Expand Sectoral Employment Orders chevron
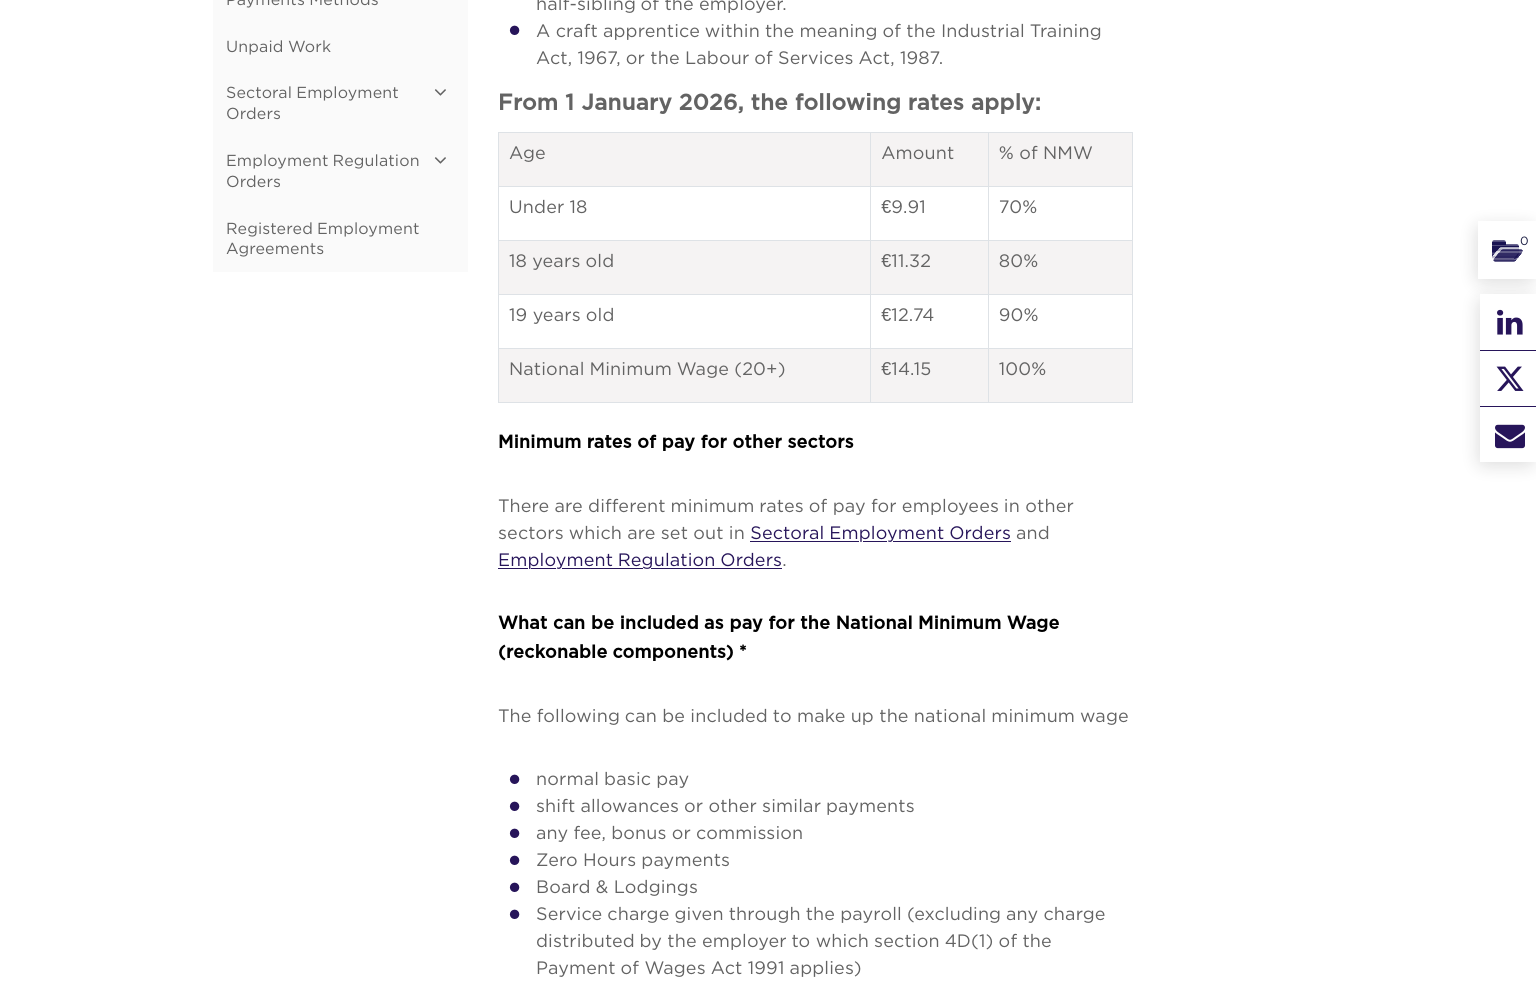1536x1000 pixels. (x=440, y=92)
